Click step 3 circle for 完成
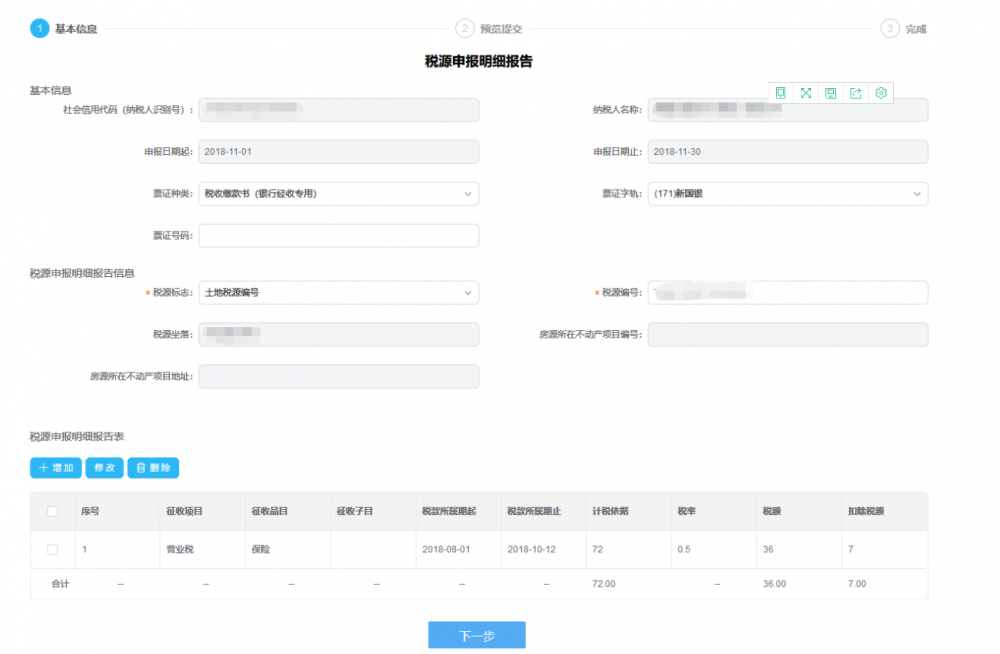Screen dimensions: 1000x654 click(890, 29)
